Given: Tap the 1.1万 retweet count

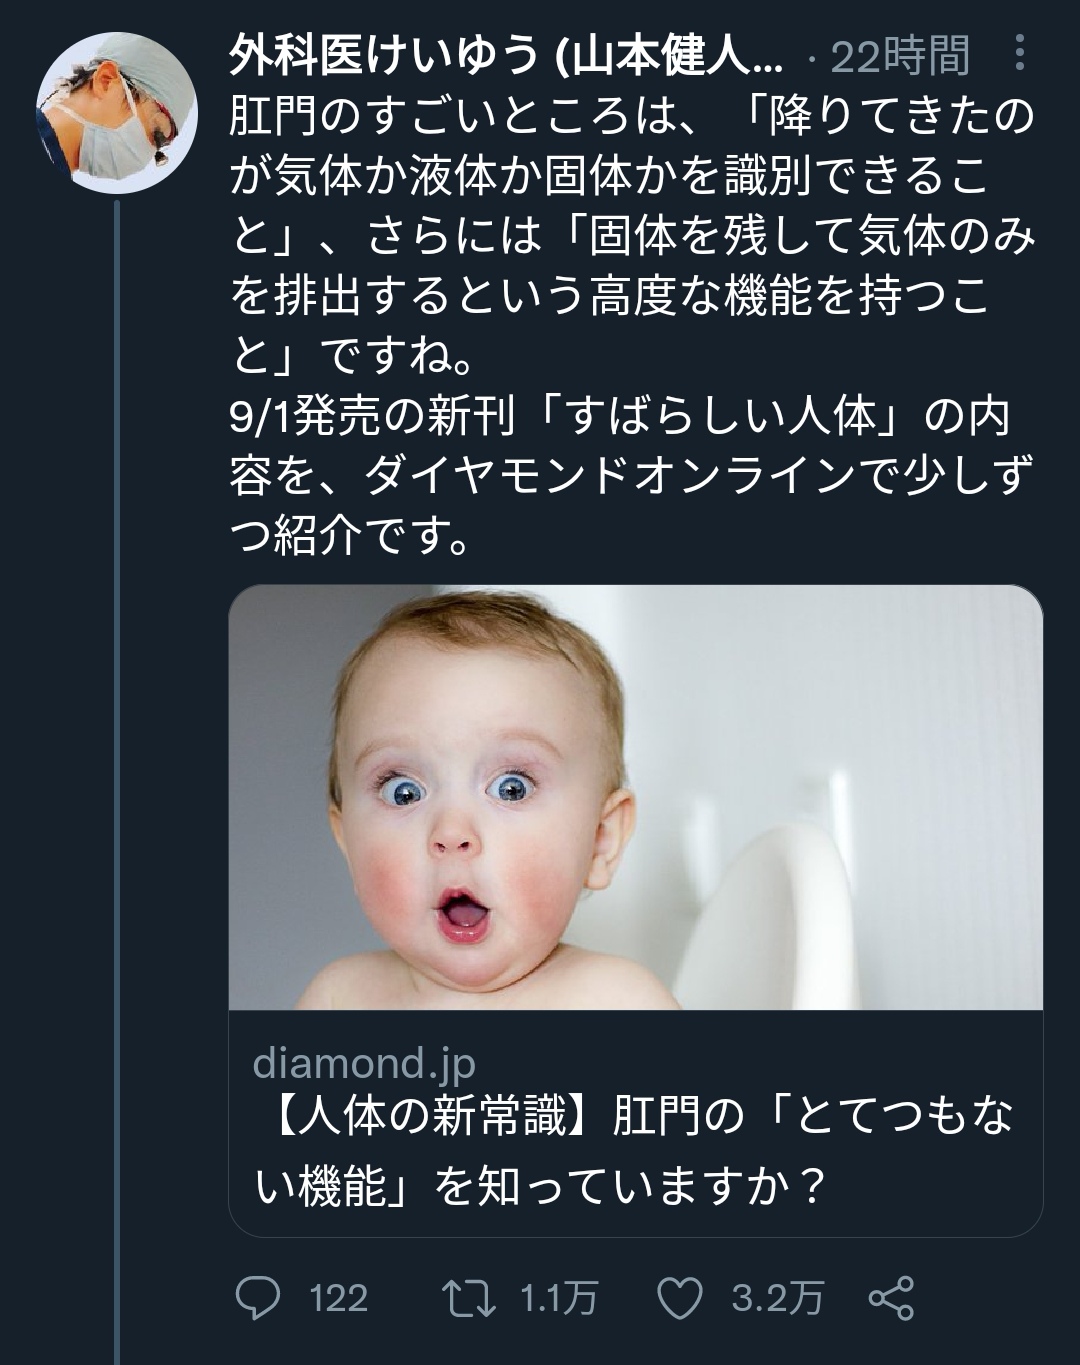Looking at the screenshot, I should tap(558, 1298).
